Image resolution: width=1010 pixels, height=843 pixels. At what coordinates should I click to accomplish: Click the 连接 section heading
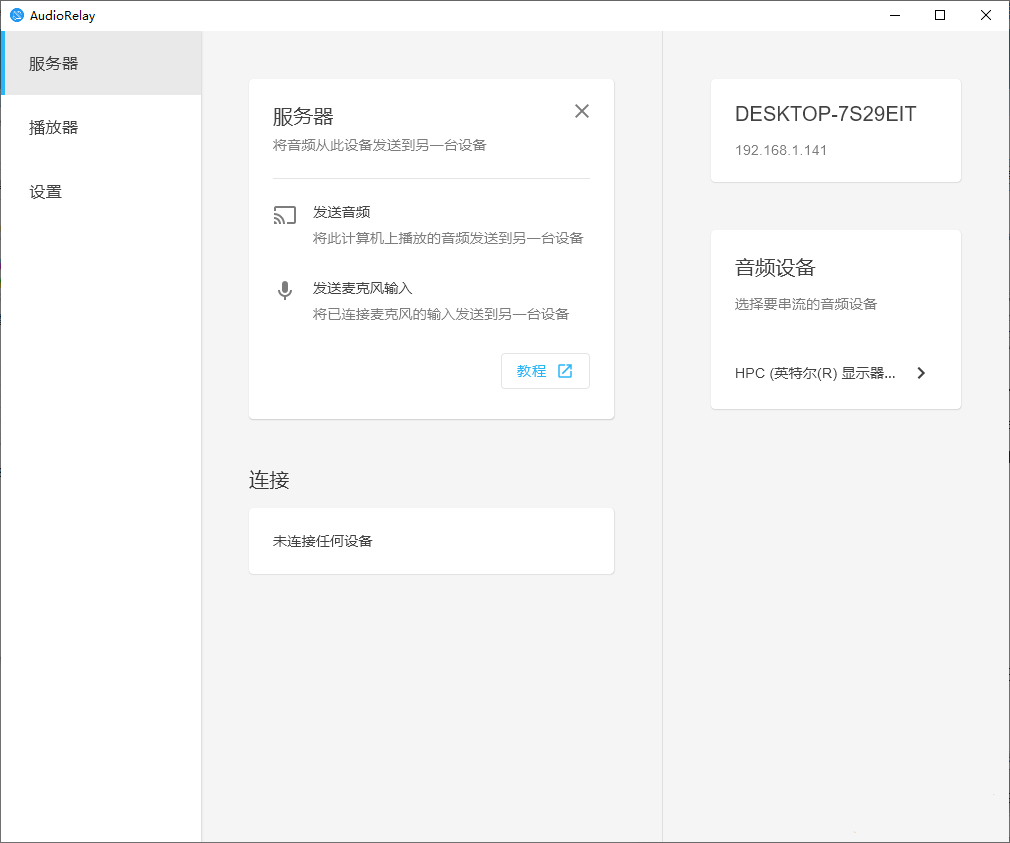click(269, 480)
